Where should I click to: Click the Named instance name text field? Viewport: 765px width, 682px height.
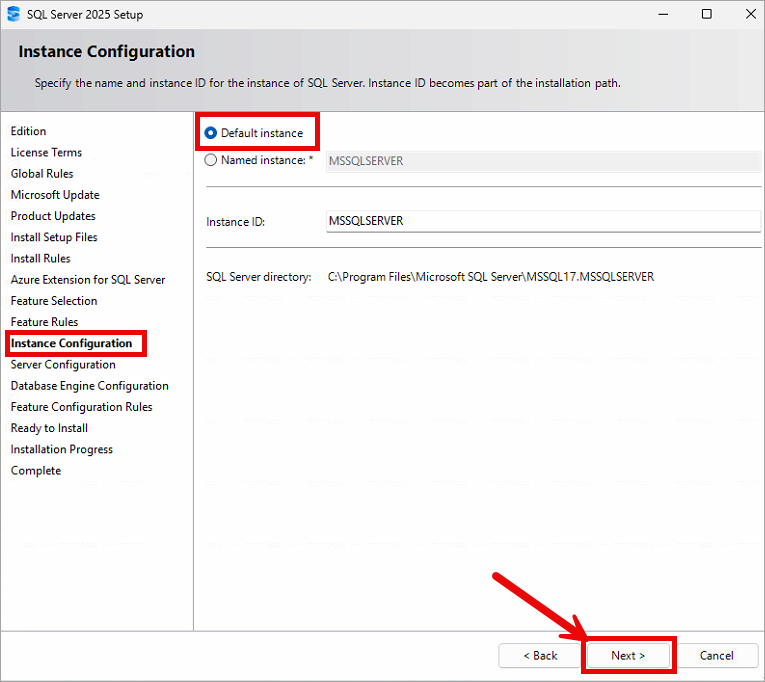(x=543, y=161)
